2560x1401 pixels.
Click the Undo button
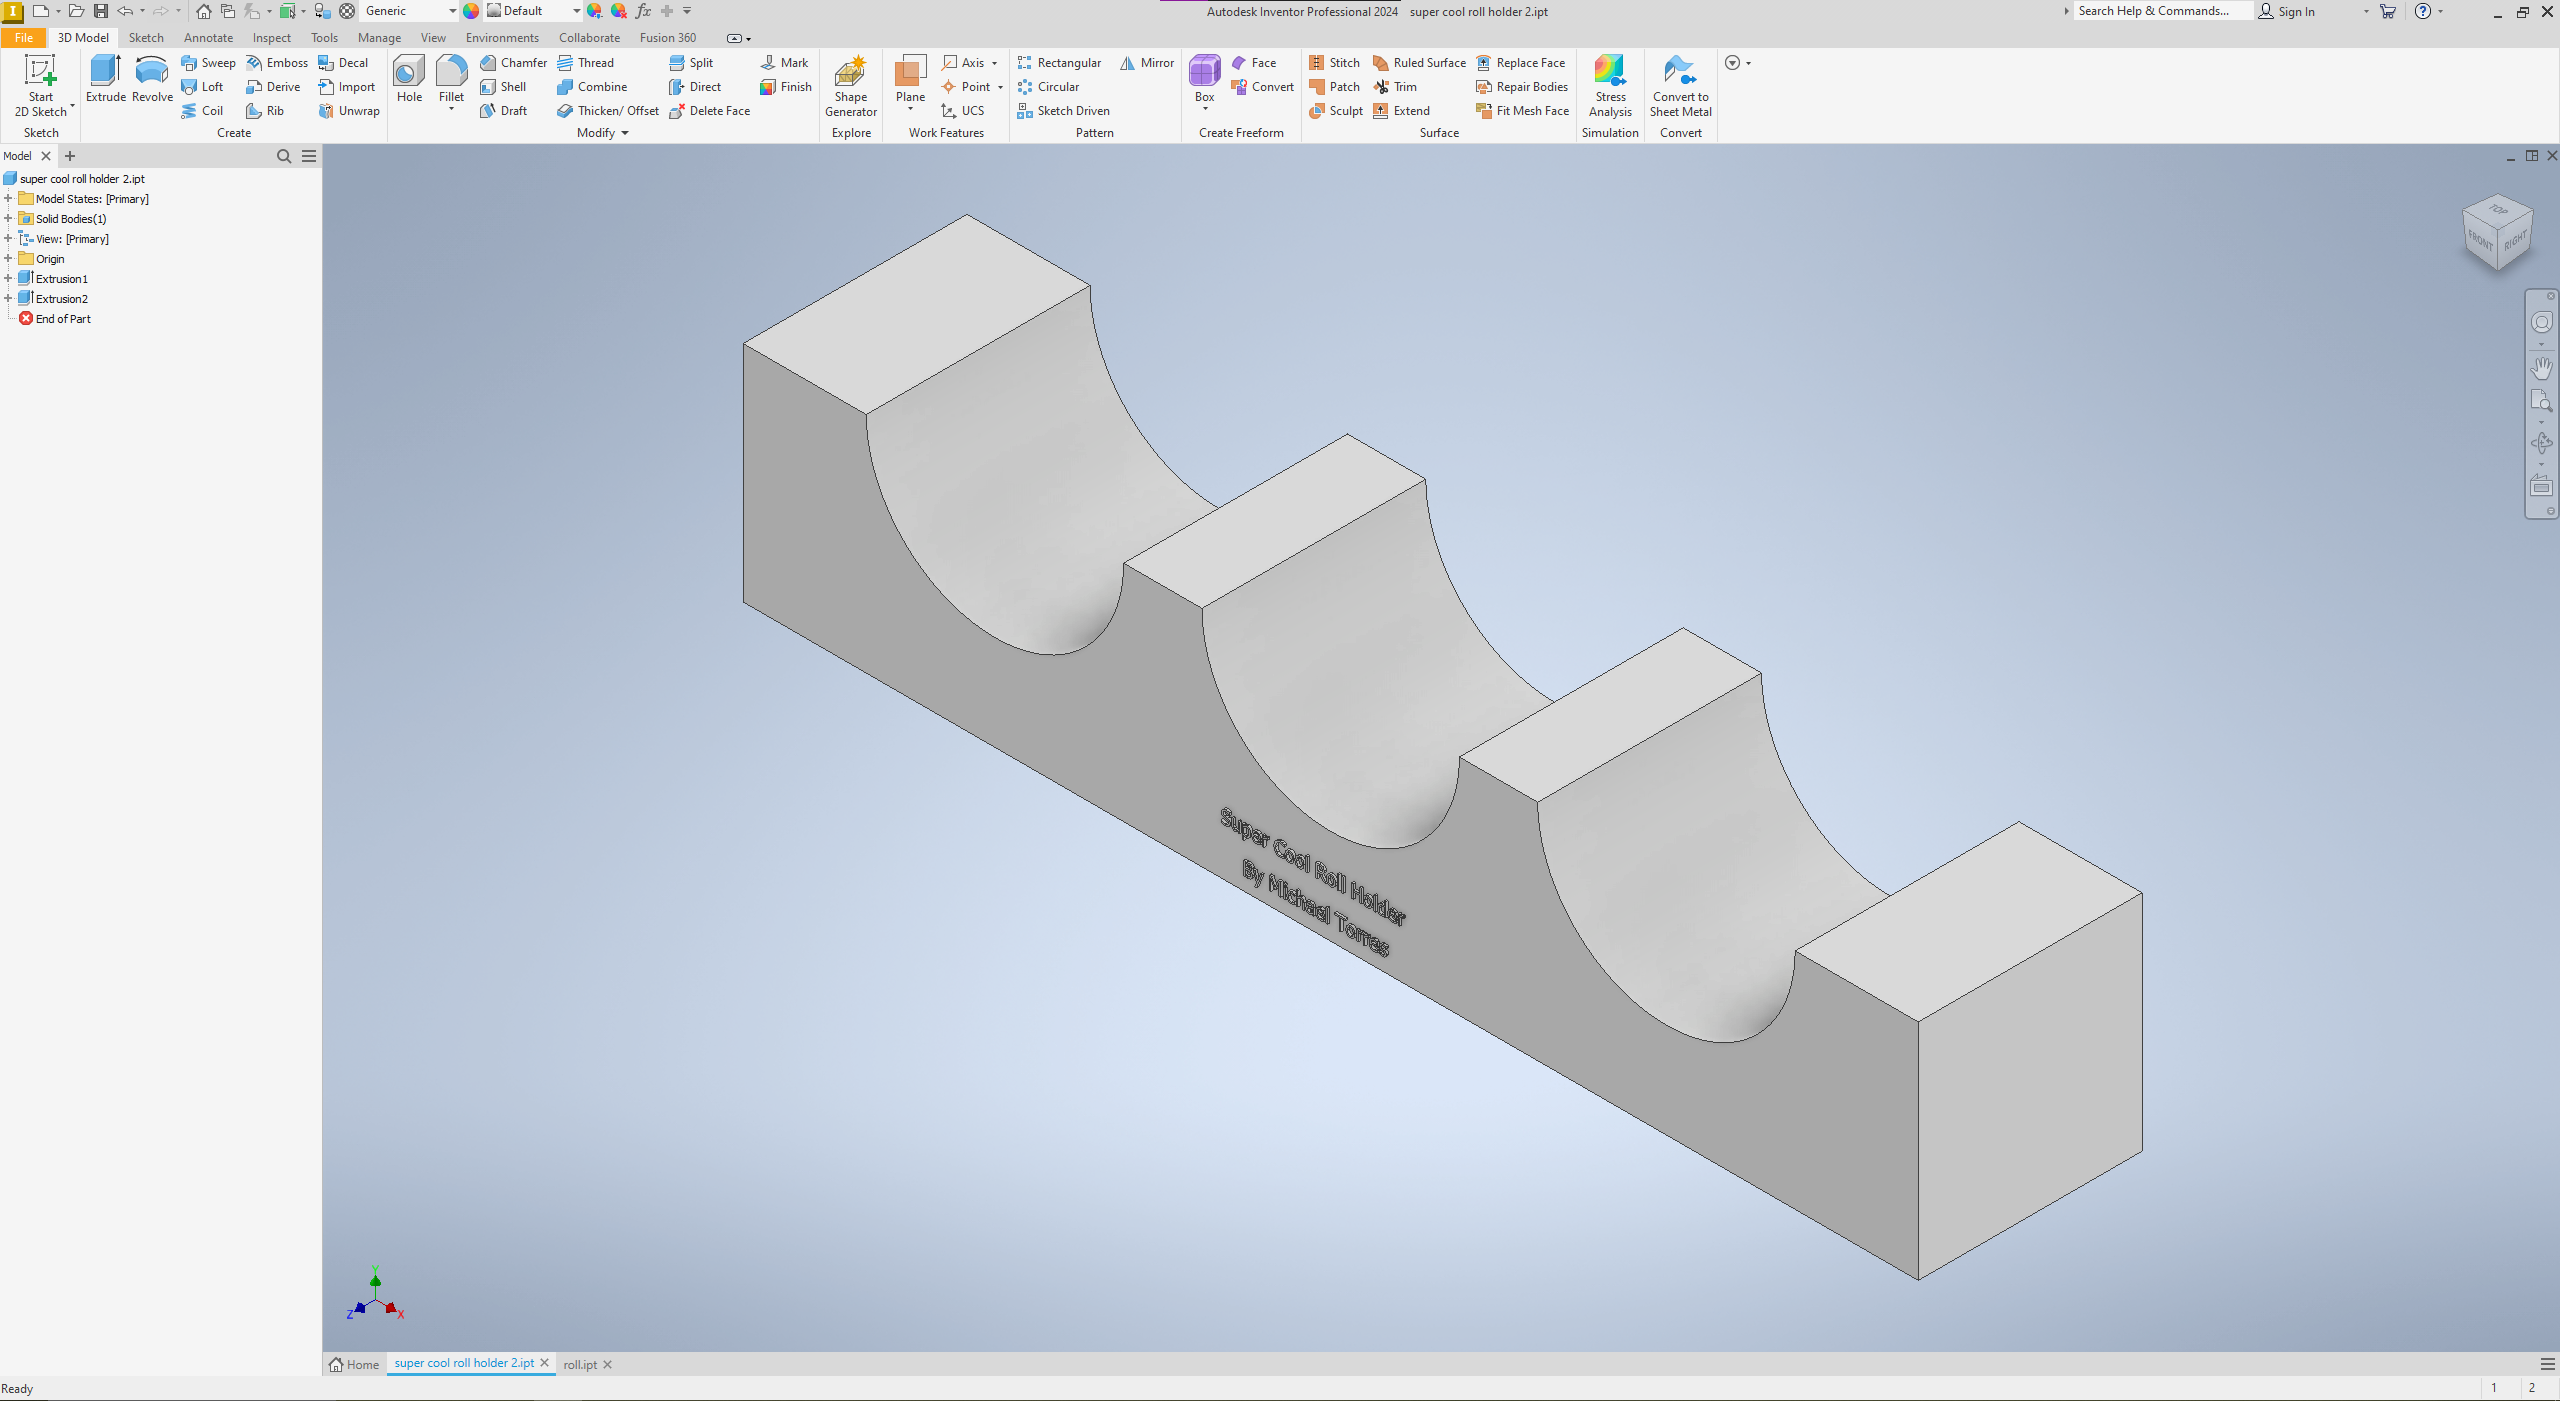pyautogui.click(x=125, y=11)
